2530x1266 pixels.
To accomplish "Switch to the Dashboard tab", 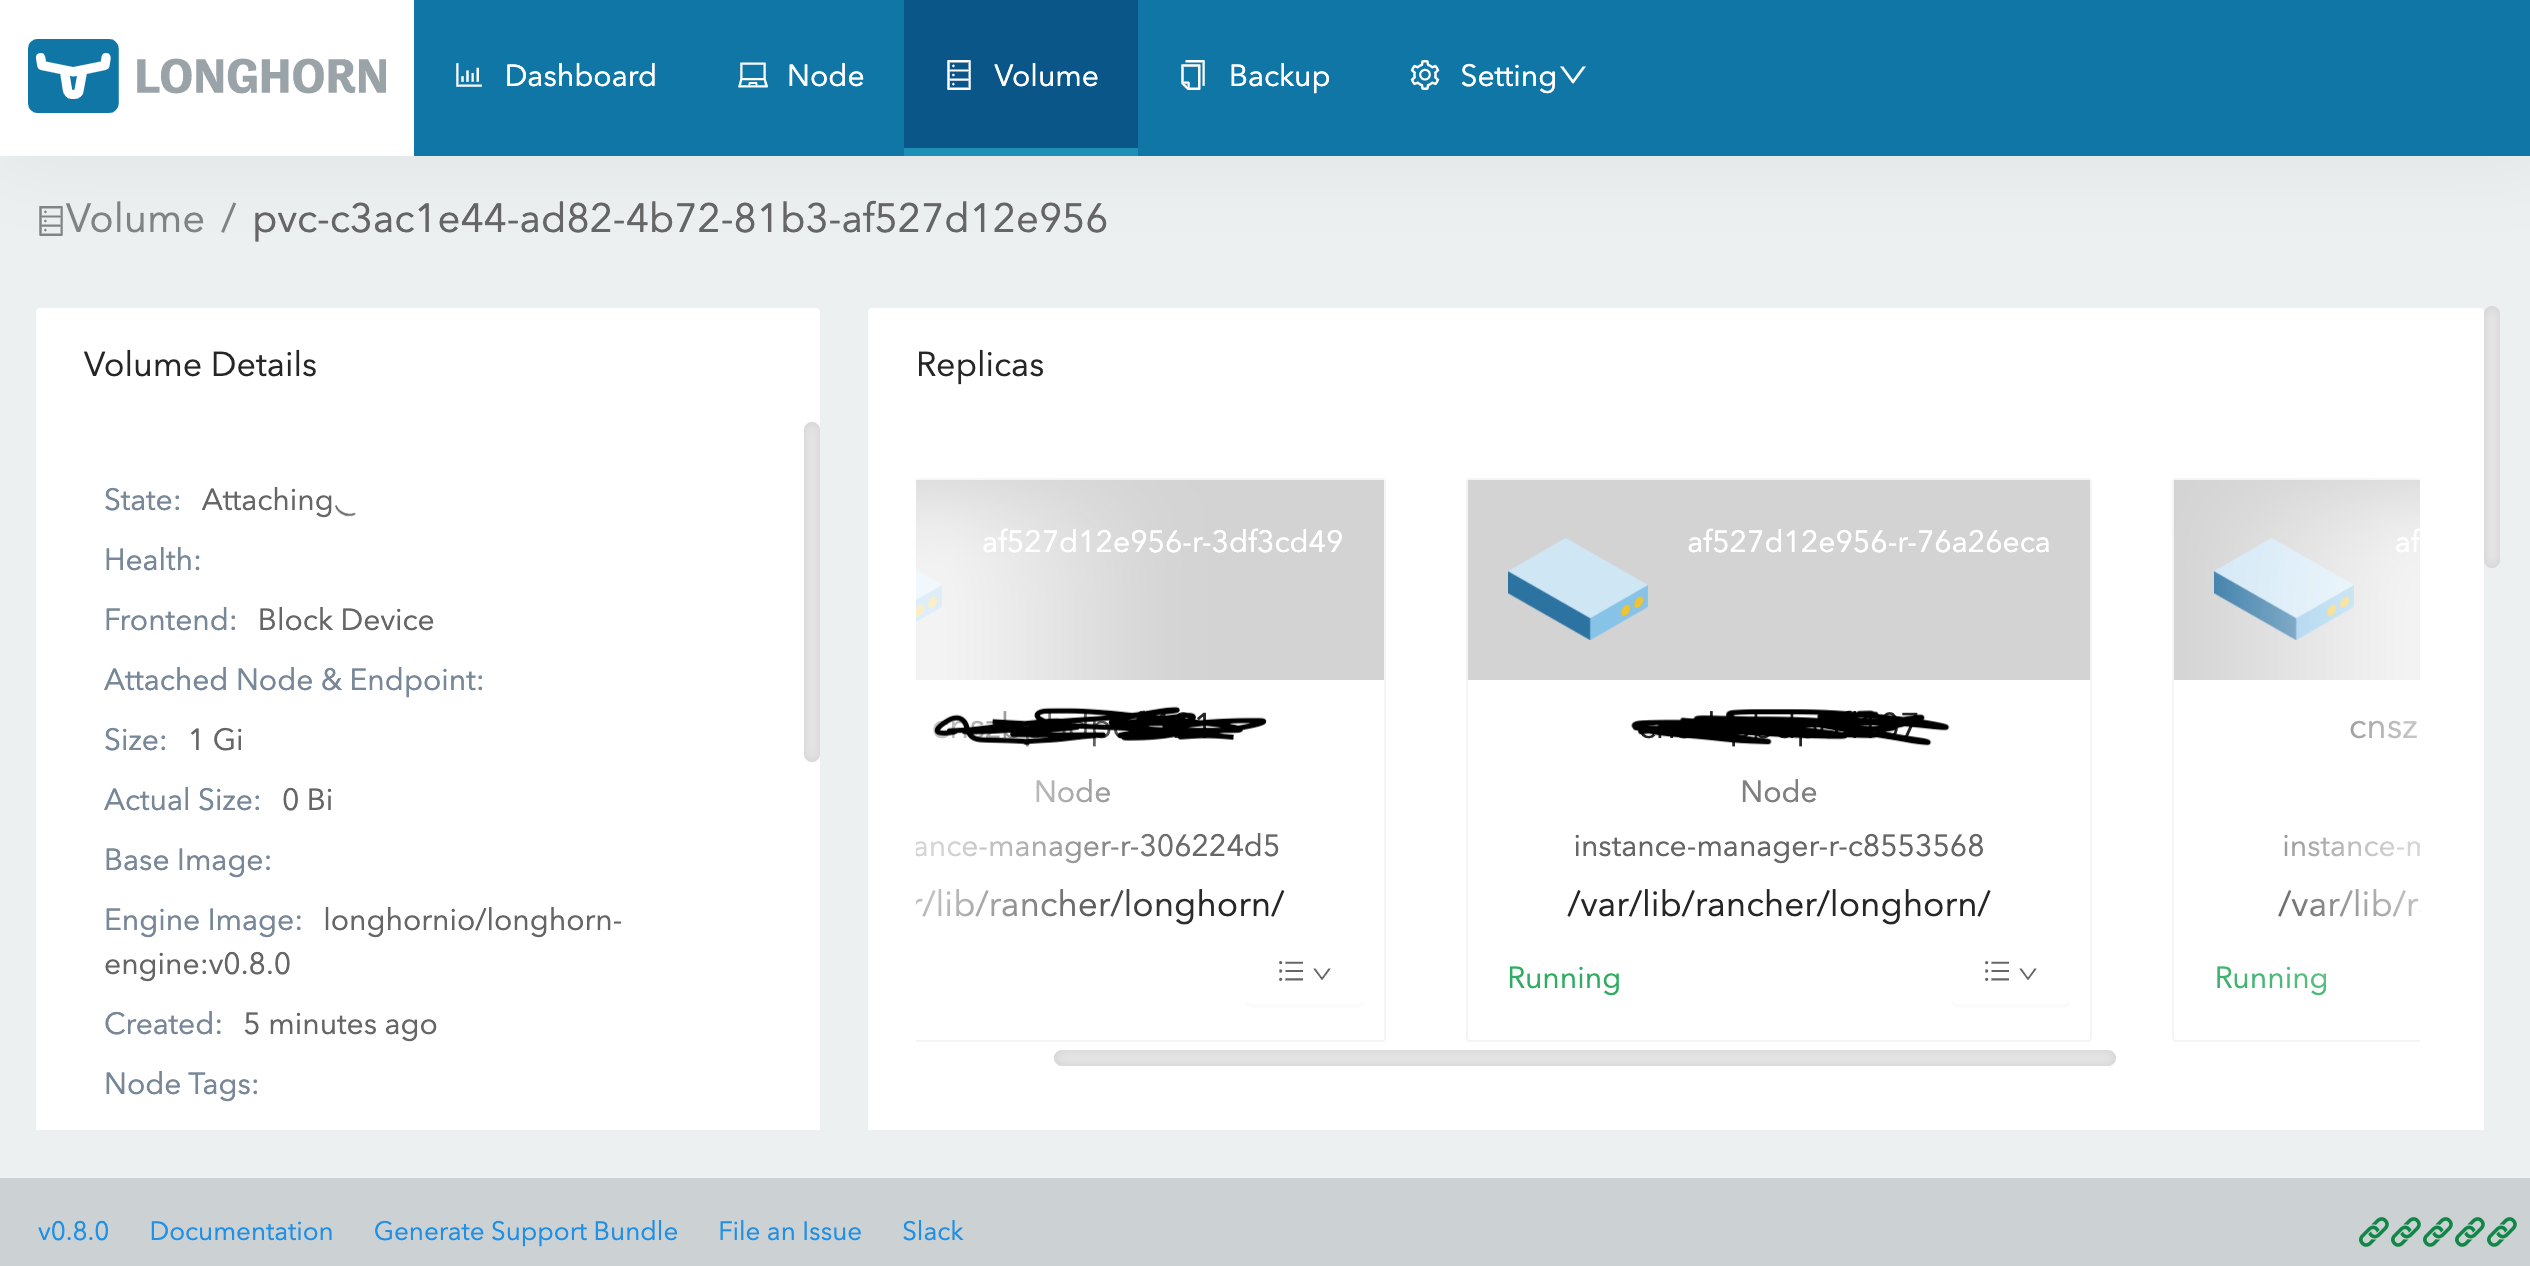I will [580, 76].
